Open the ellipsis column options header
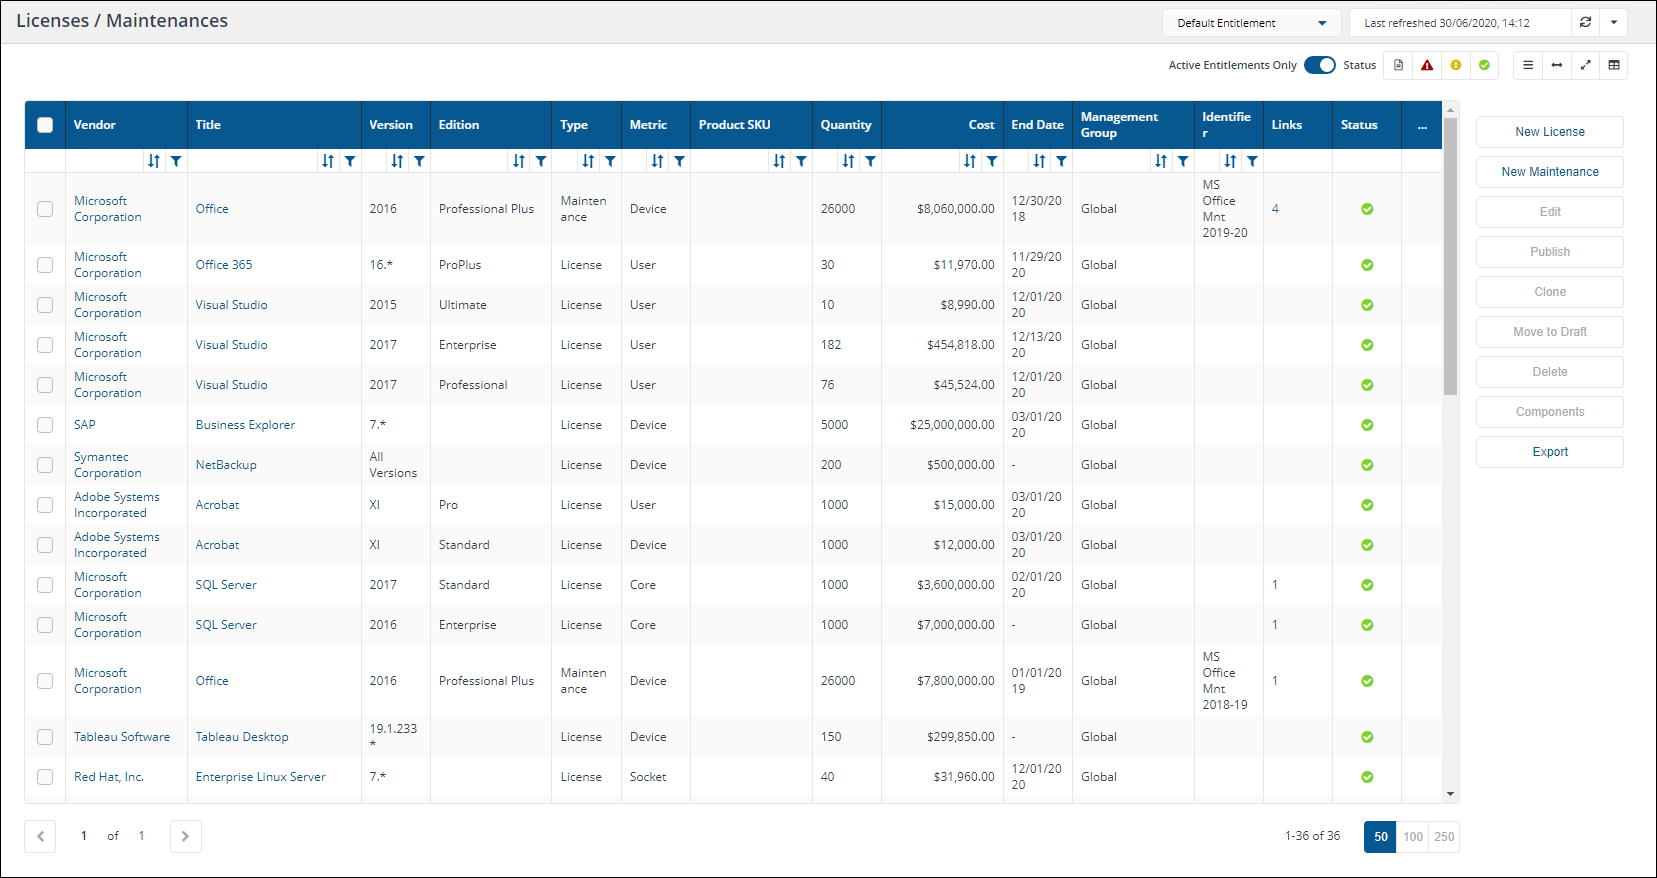Image resolution: width=1657 pixels, height=878 pixels. [x=1422, y=126]
